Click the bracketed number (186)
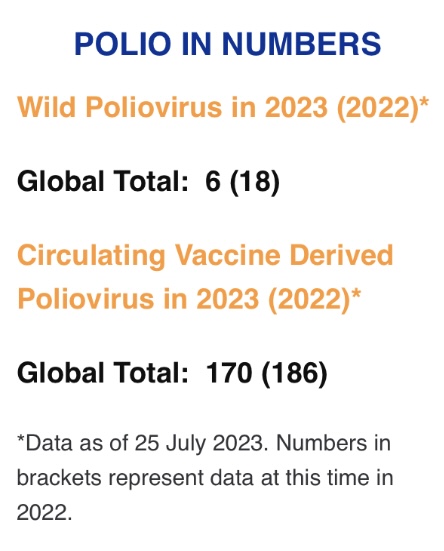The height and width of the screenshot is (551, 444). tap(294, 373)
